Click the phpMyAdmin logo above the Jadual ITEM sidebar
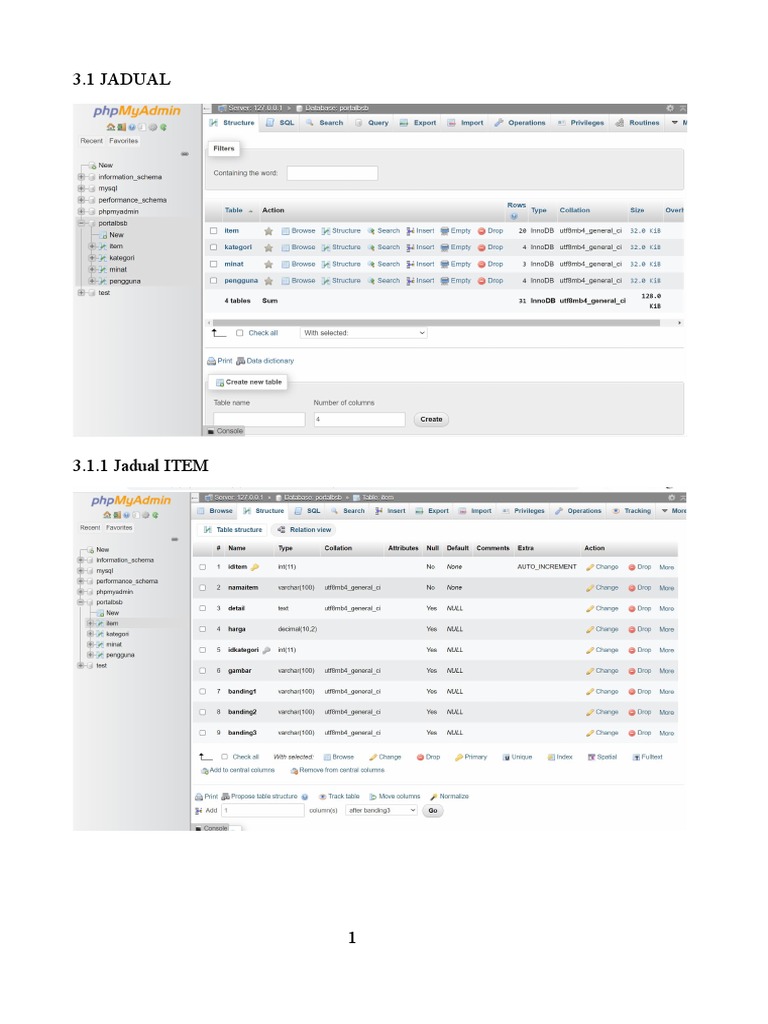The height and width of the screenshot is (1024, 768). point(131,500)
